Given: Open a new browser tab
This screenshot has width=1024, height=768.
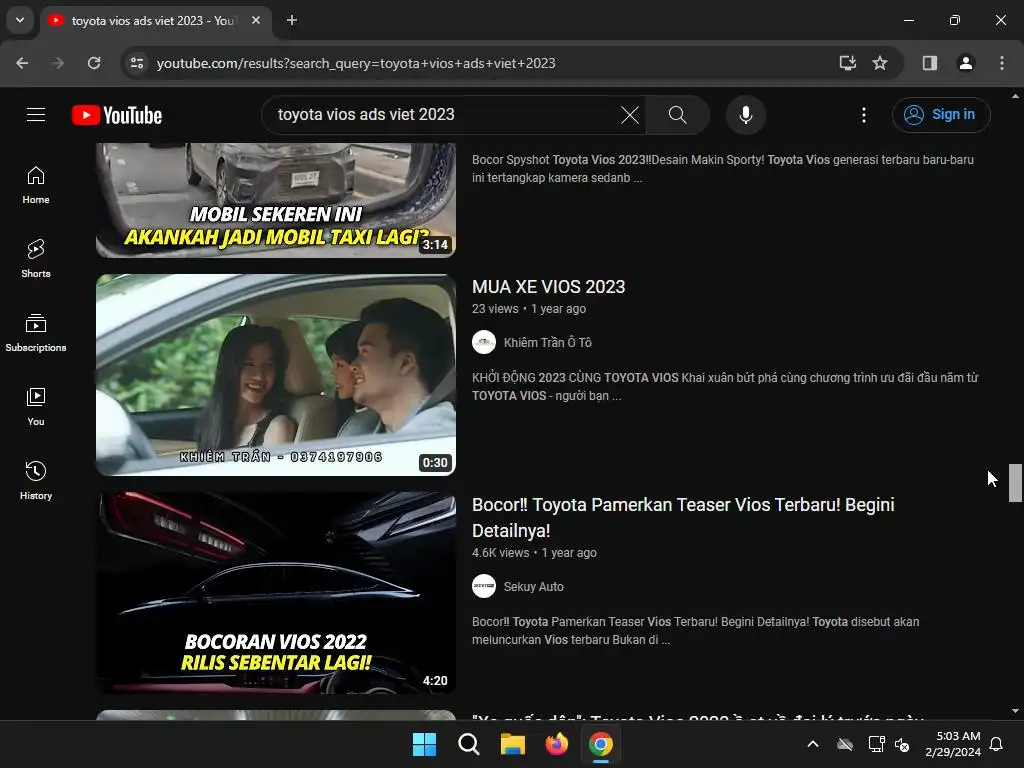Looking at the screenshot, I should point(292,20).
